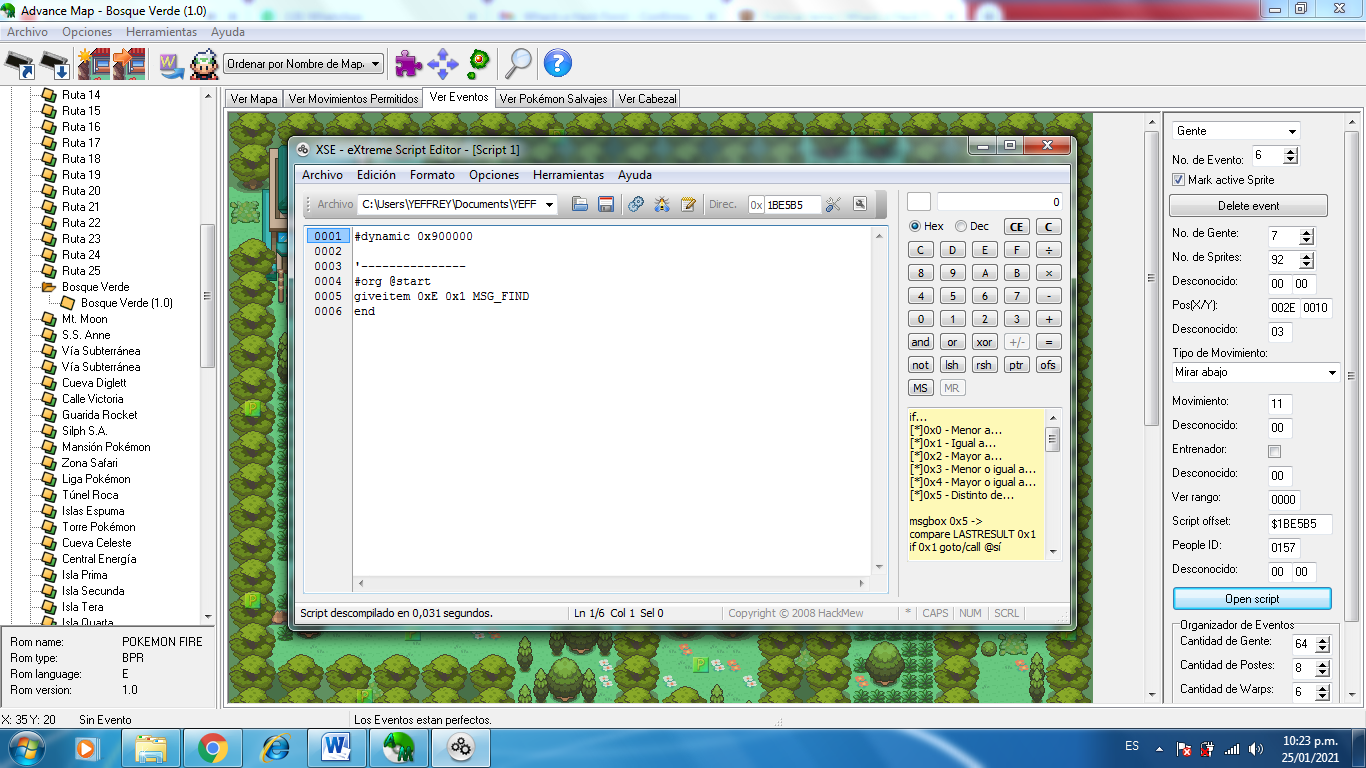Click the notepad icon in XSE toolbar
The height and width of the screenshot is (768, 1366).
coord(688,204)
